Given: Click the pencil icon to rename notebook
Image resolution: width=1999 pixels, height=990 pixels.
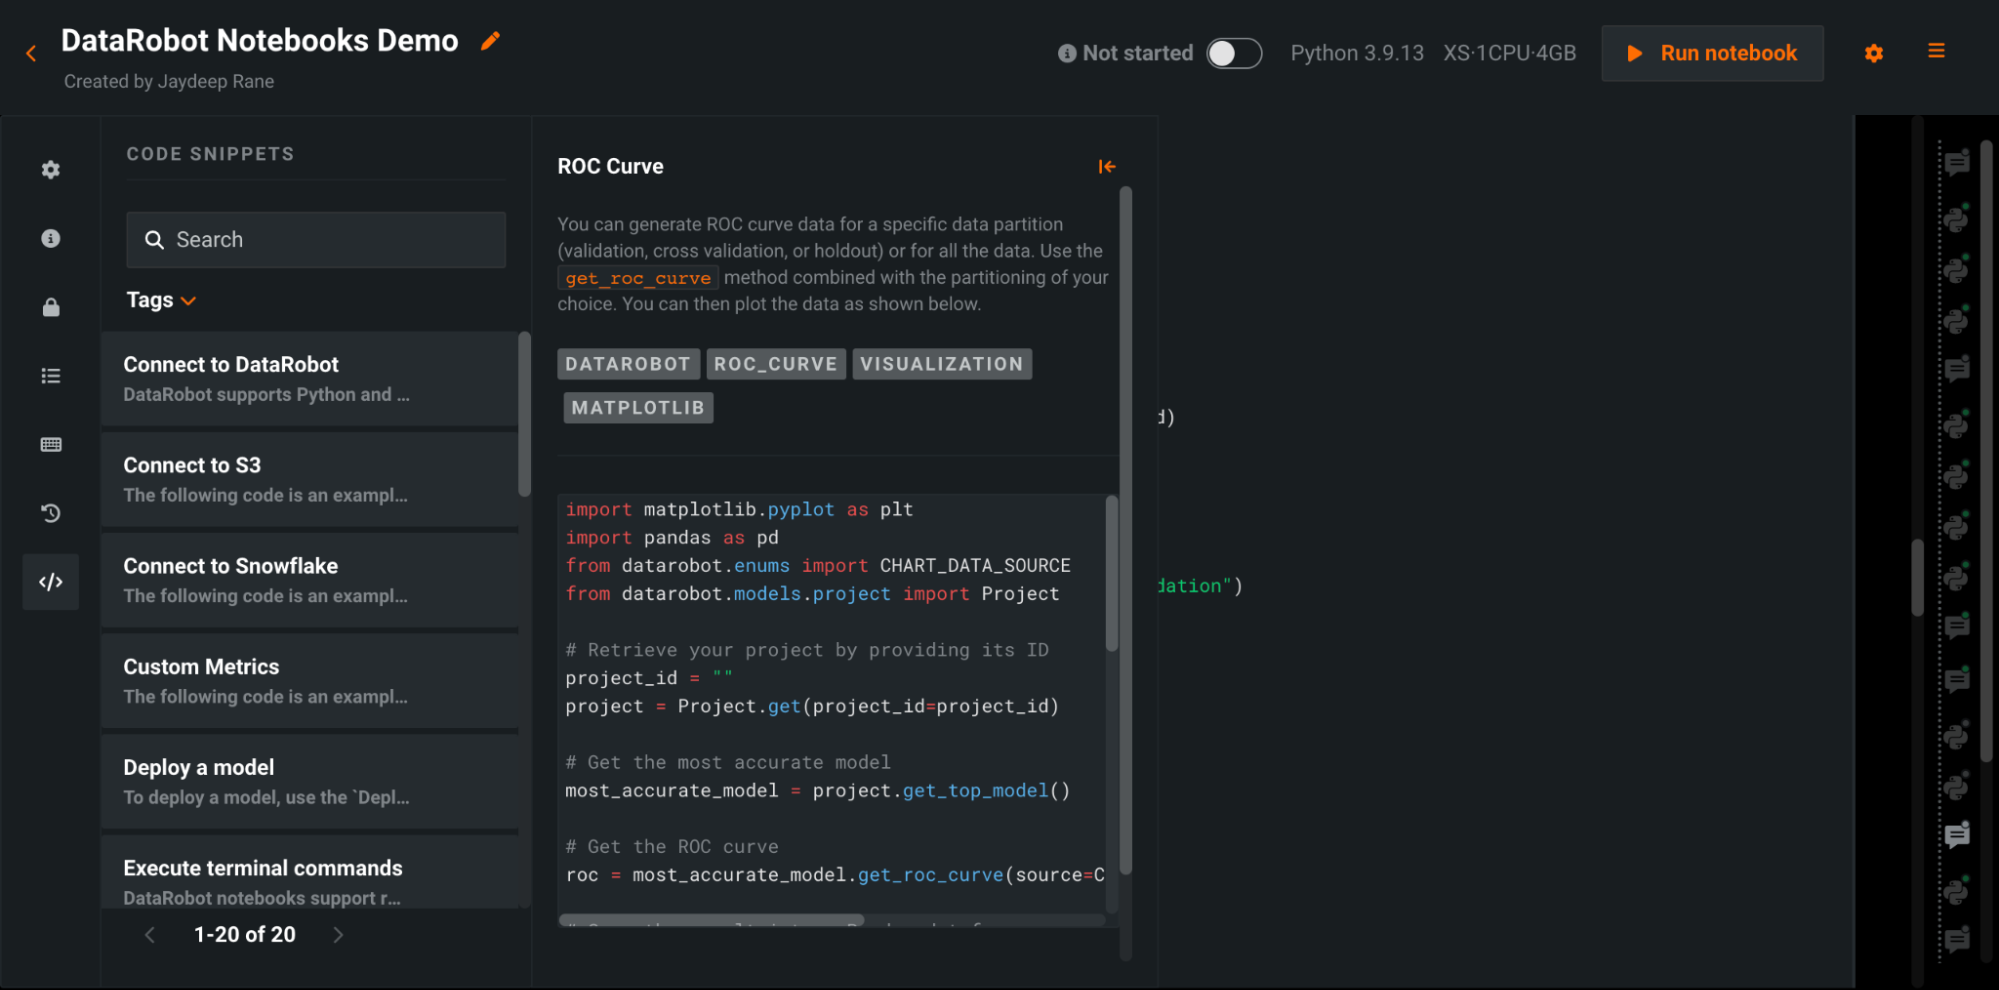Looking at the screenshot, I should [x=490, y=41].
